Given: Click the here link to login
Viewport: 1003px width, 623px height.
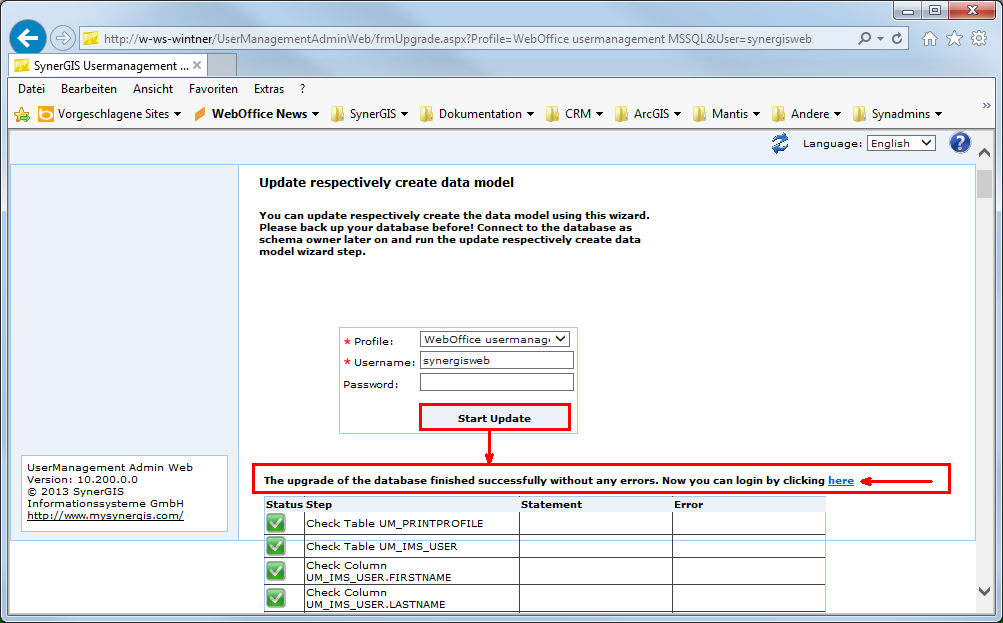Looking at the screenshot, I should tap(840, 480).
